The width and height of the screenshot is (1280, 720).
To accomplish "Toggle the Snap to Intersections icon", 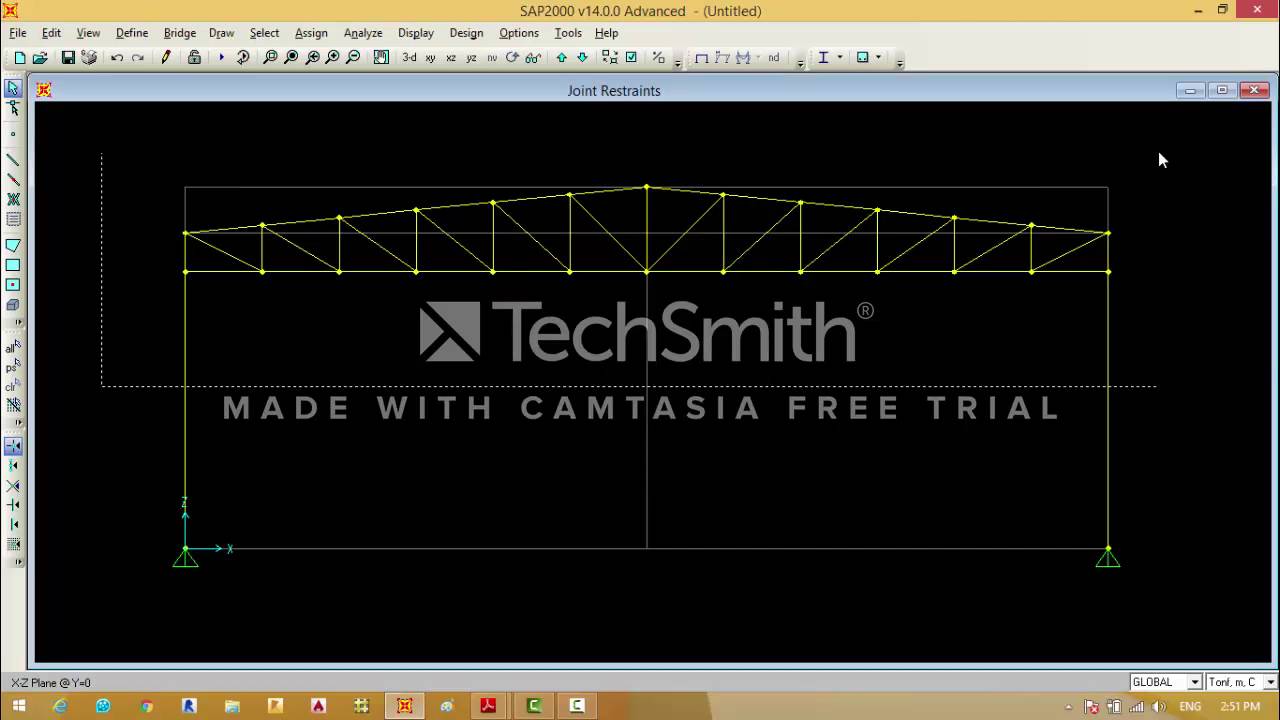I will click(x=13, y=486).
